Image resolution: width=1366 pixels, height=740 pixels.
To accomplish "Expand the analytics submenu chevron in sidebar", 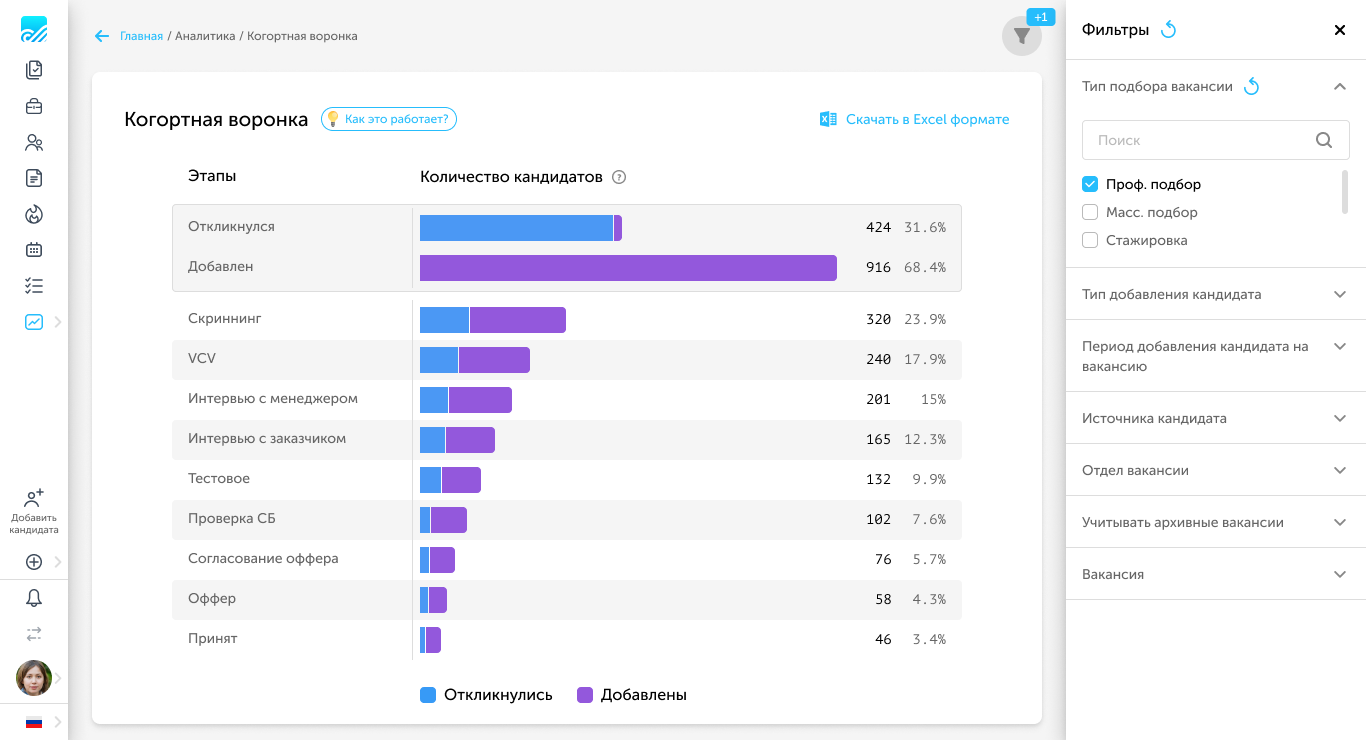I will coord(58,322).
